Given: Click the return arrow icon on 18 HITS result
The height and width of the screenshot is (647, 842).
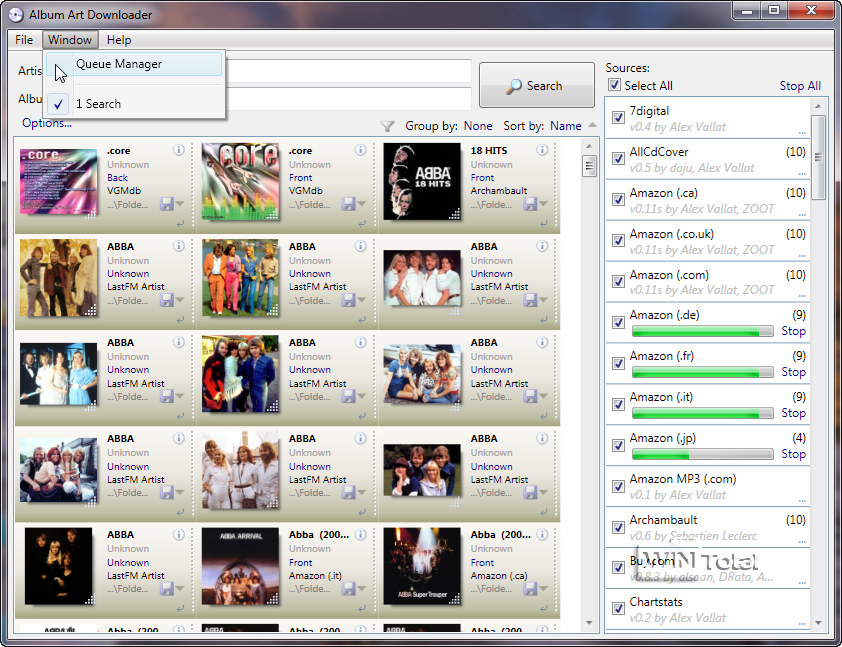Looking at the screenshot, I should point(544,223).
